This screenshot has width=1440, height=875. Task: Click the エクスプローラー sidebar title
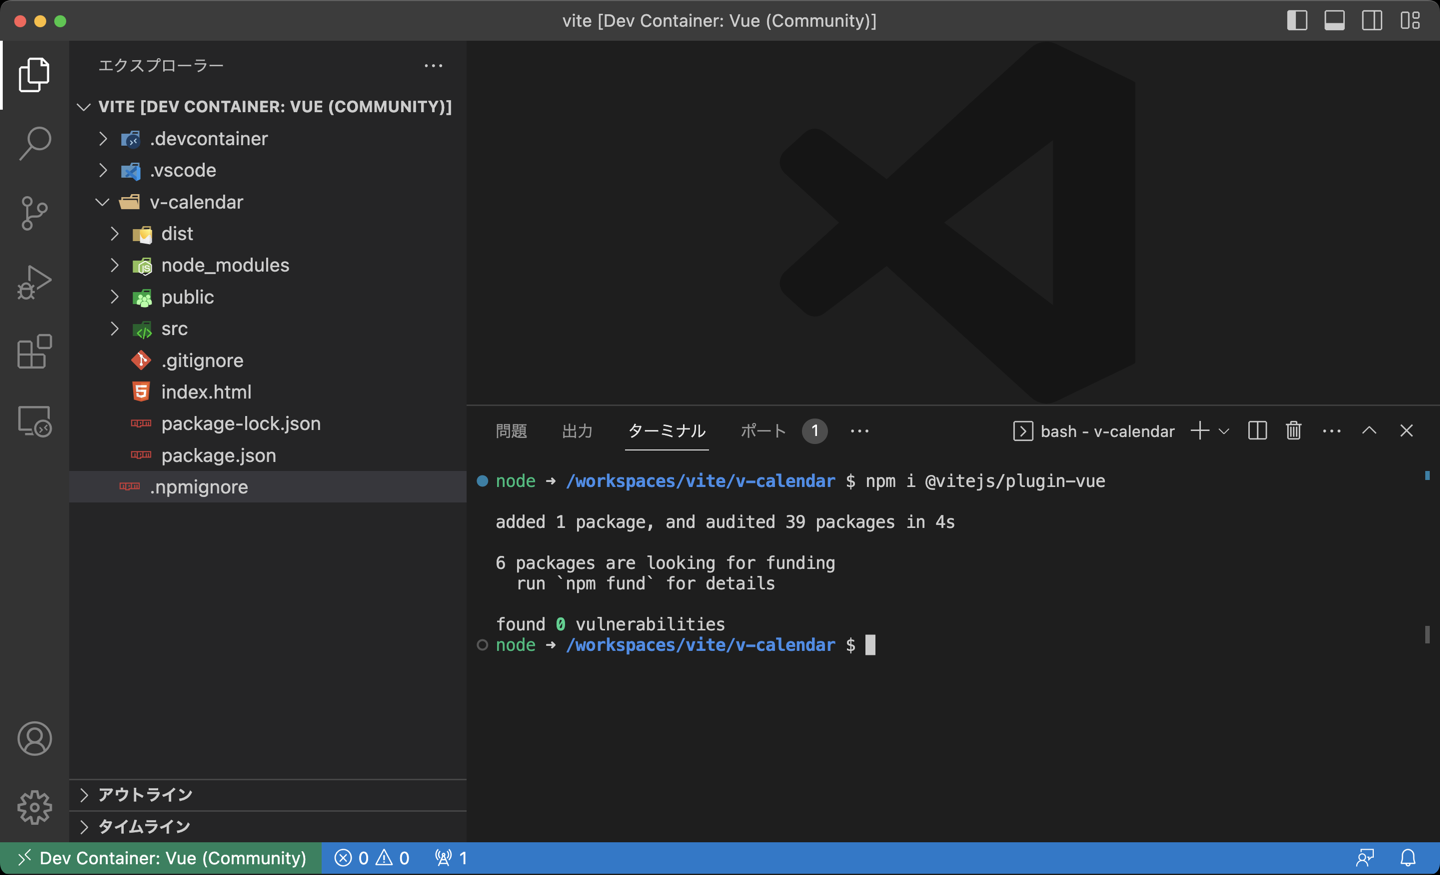point(161,66)
